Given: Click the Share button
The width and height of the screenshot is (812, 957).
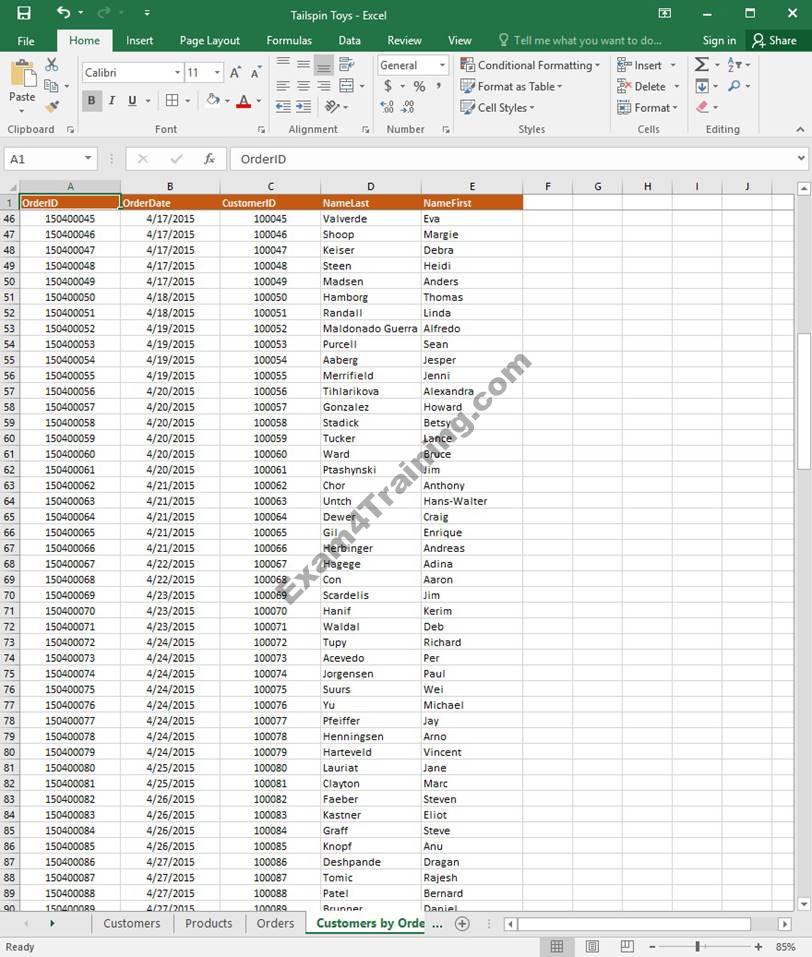Looking at the screenshot, I should 774,41.
